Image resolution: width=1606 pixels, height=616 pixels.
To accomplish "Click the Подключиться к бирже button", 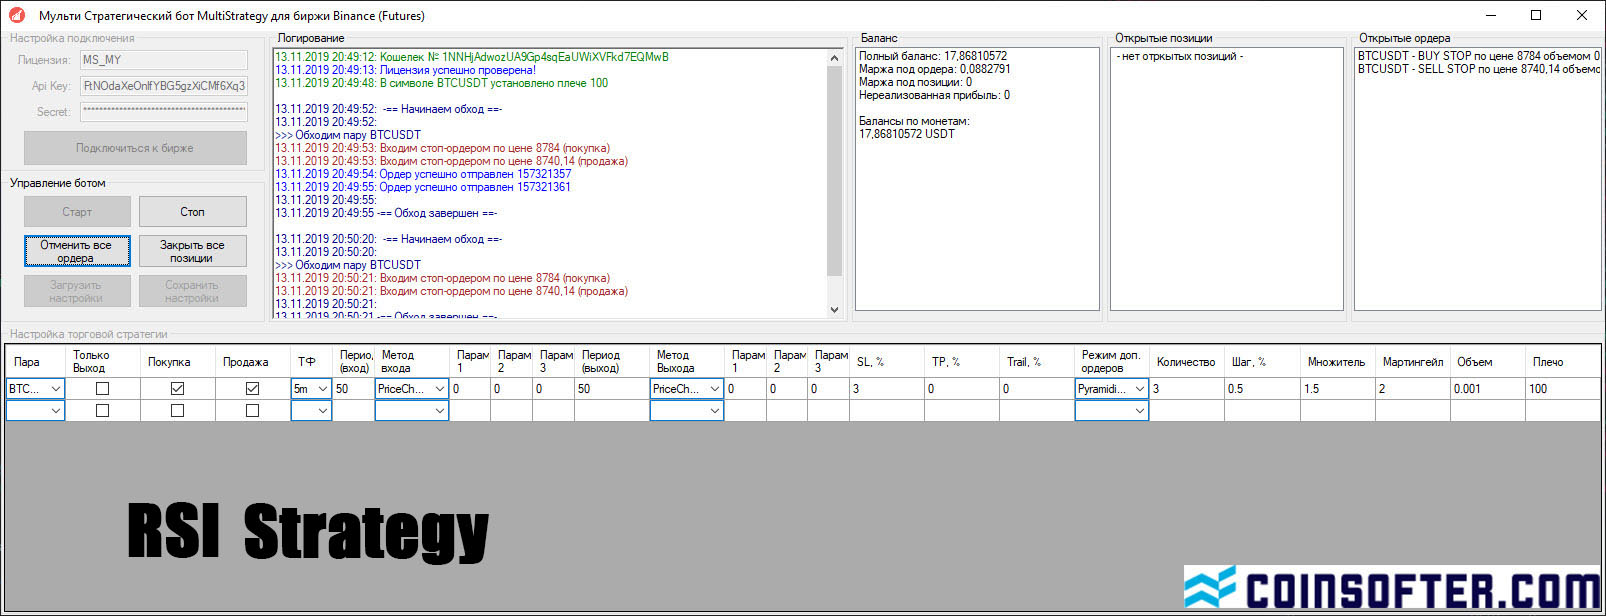I will tap(135, 148).
